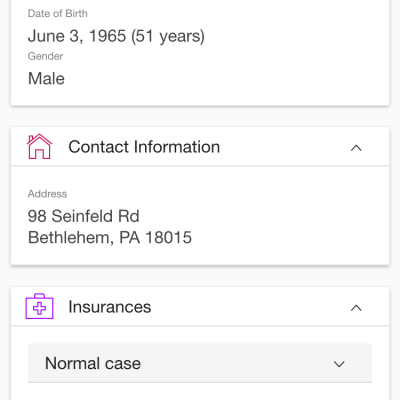
Task: Click the Gender label
Action: click(x=45, y=56)
